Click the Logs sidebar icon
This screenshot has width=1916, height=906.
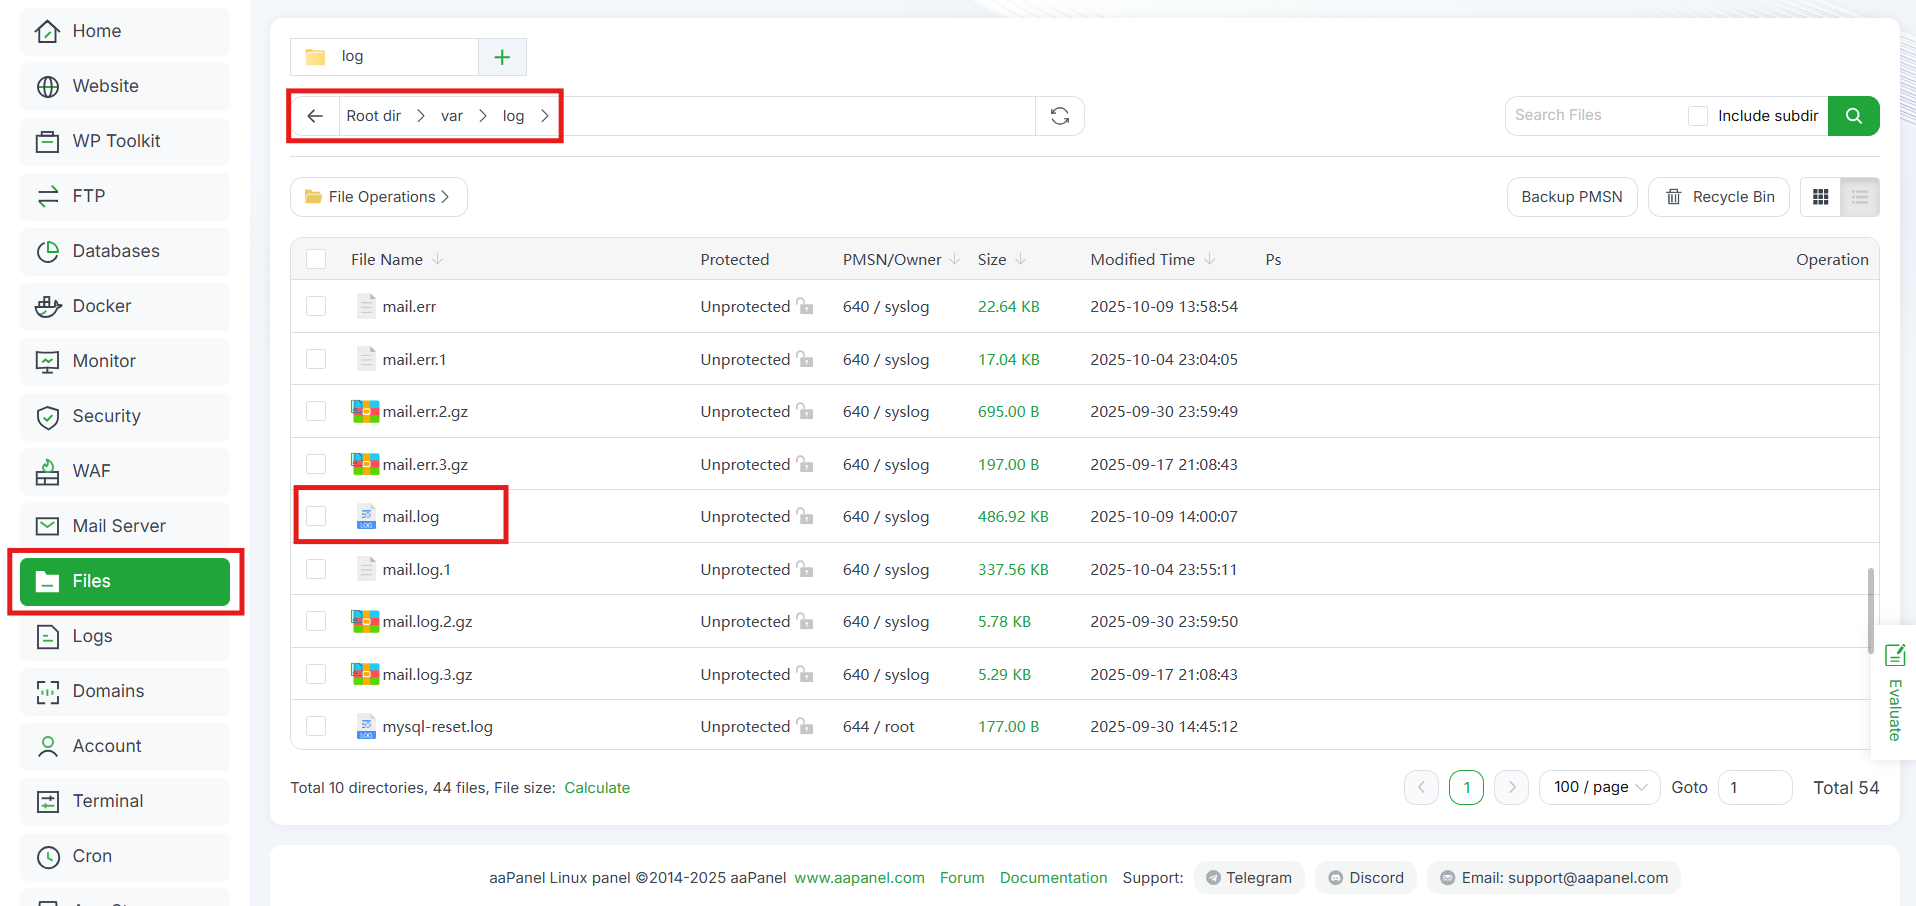(x=47, y=636)
